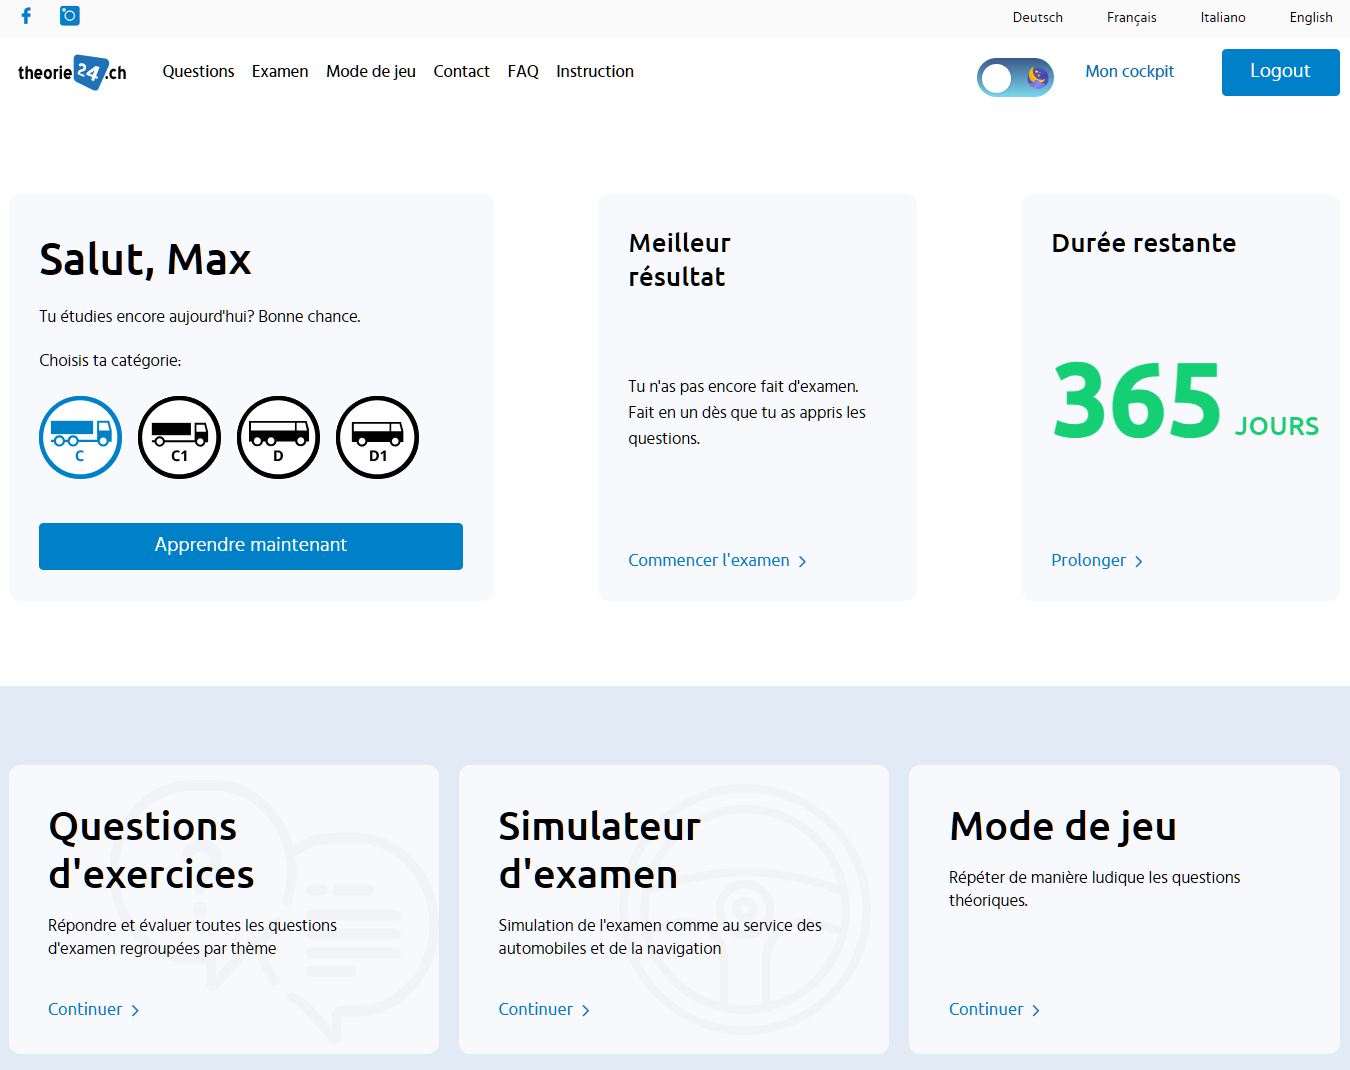Image resolution: width=1350 pixels, height=1070 pixels.
Task: Select the category C1 vehicle icon
Action: (179, 437)
